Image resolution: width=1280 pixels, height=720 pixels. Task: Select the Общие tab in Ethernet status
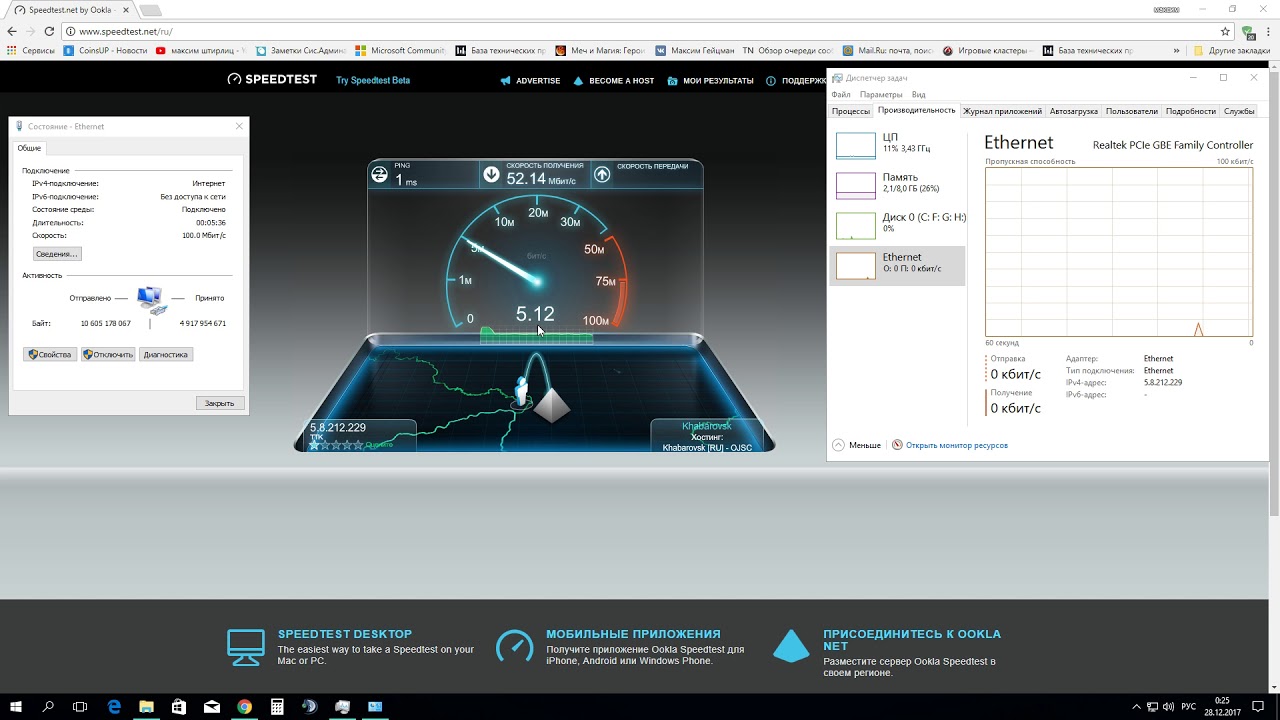tap(30, 148)
